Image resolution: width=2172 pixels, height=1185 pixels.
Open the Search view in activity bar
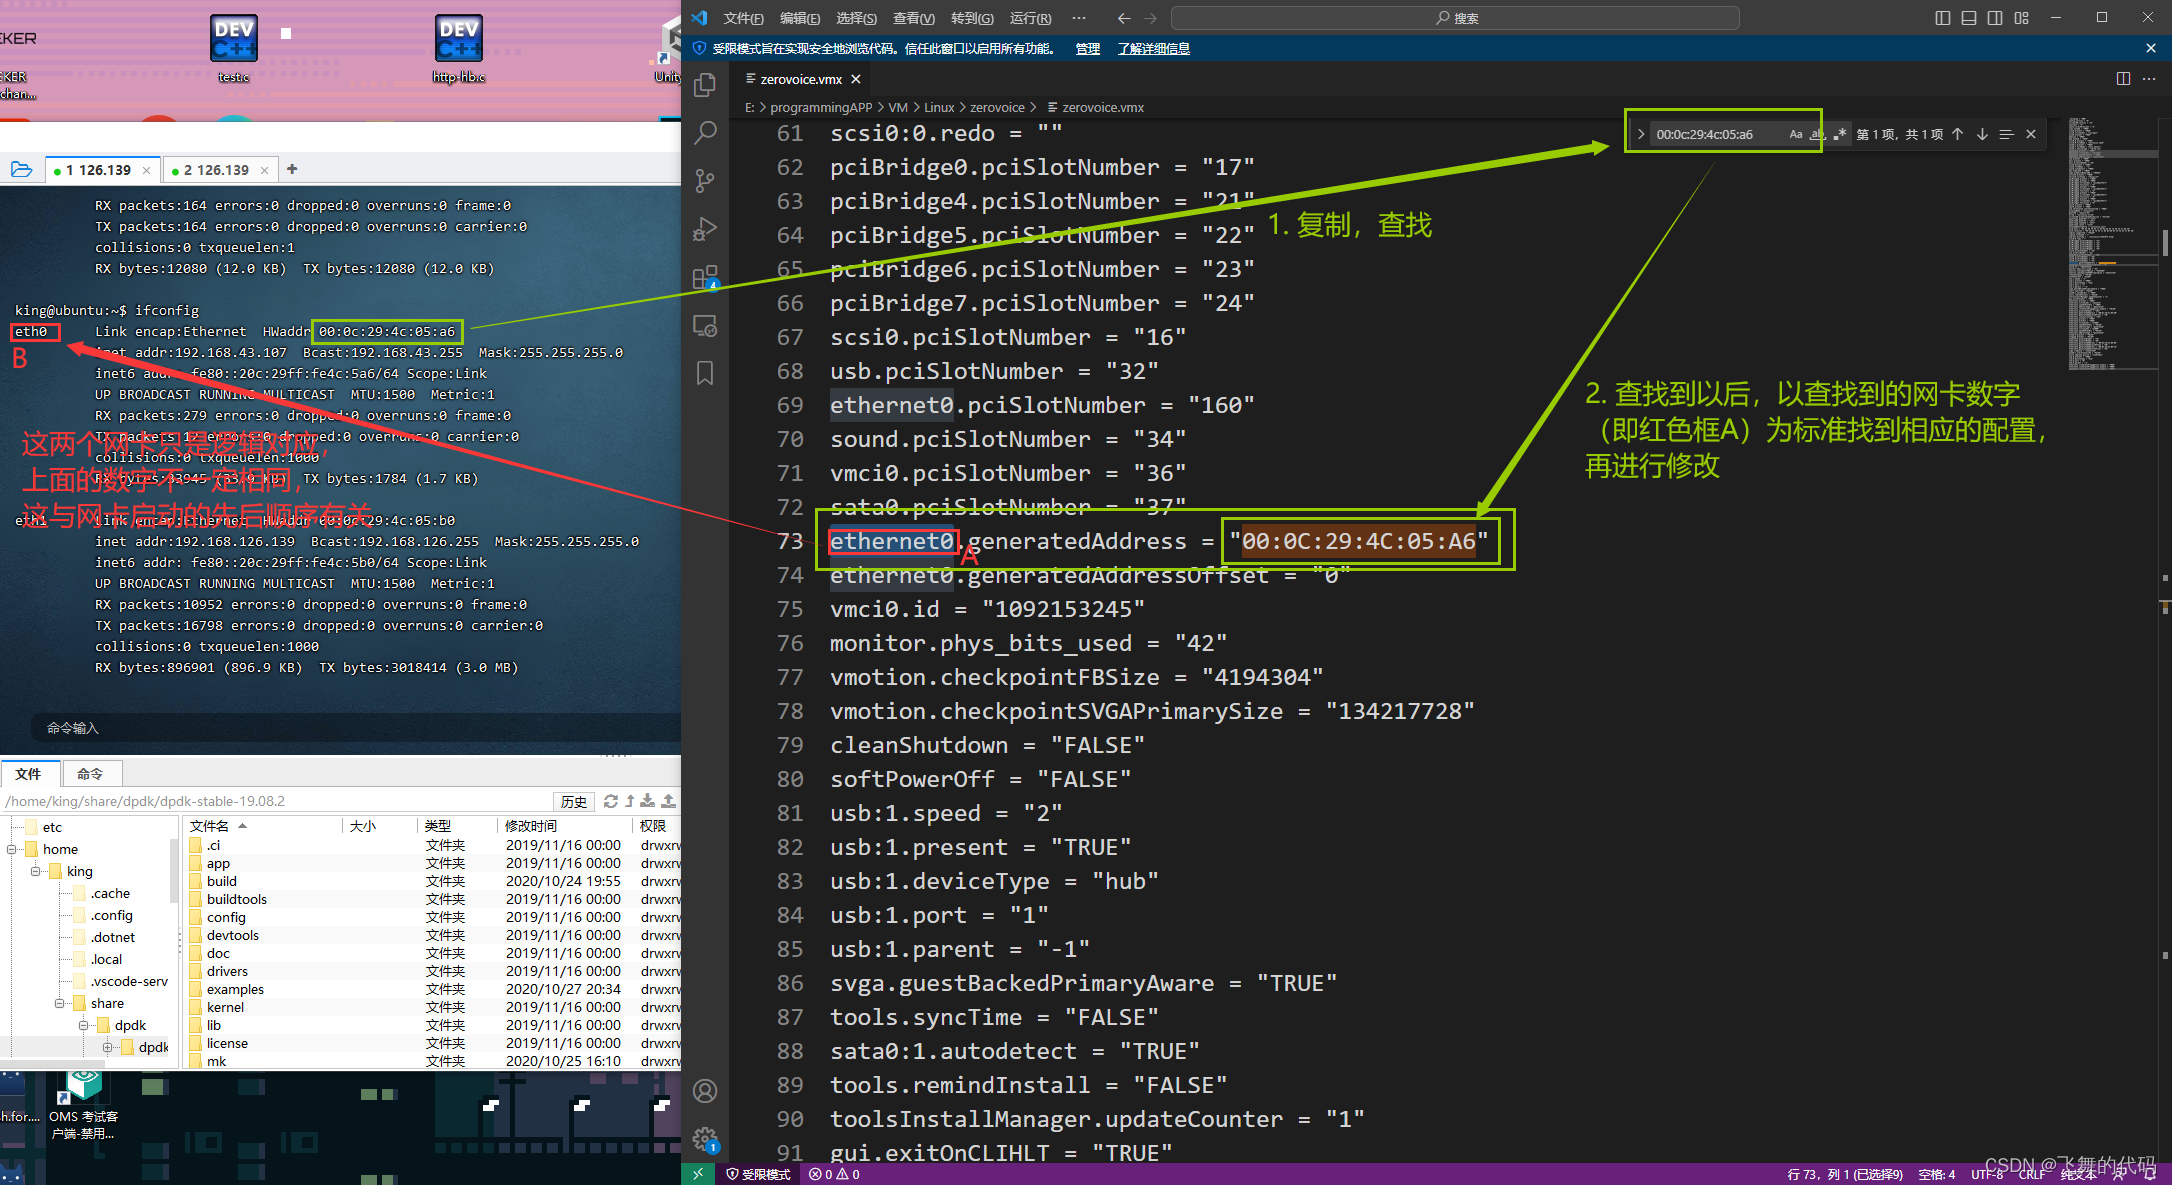(705, 132)
